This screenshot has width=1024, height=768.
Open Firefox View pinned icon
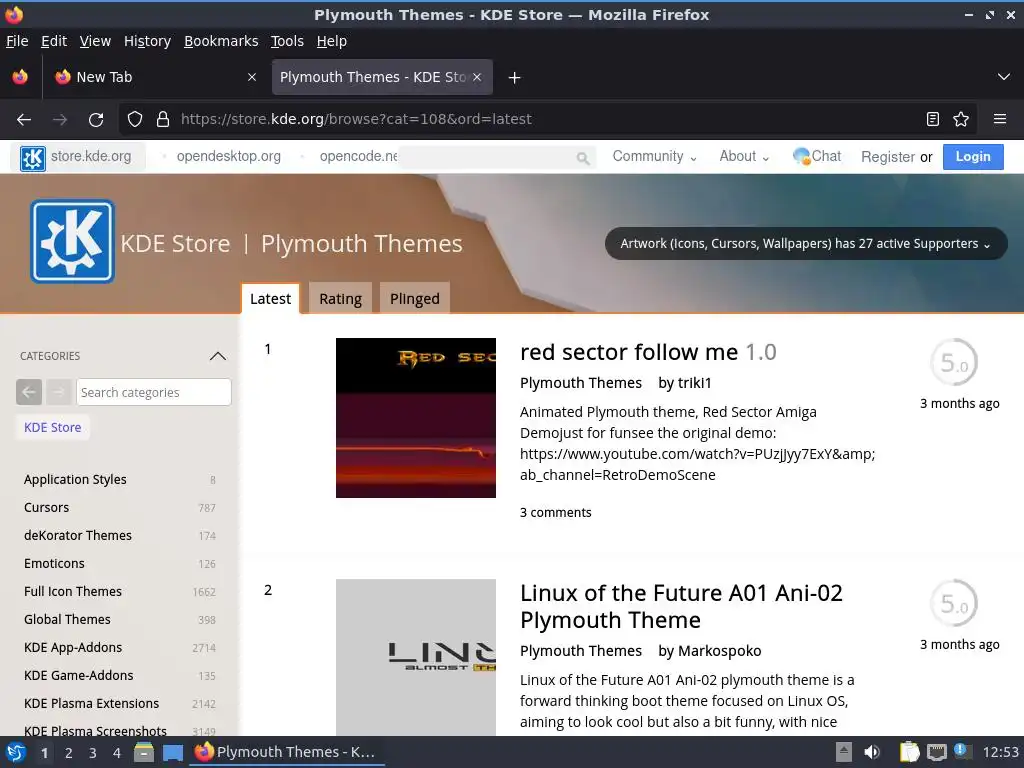[x=20, y=77]
